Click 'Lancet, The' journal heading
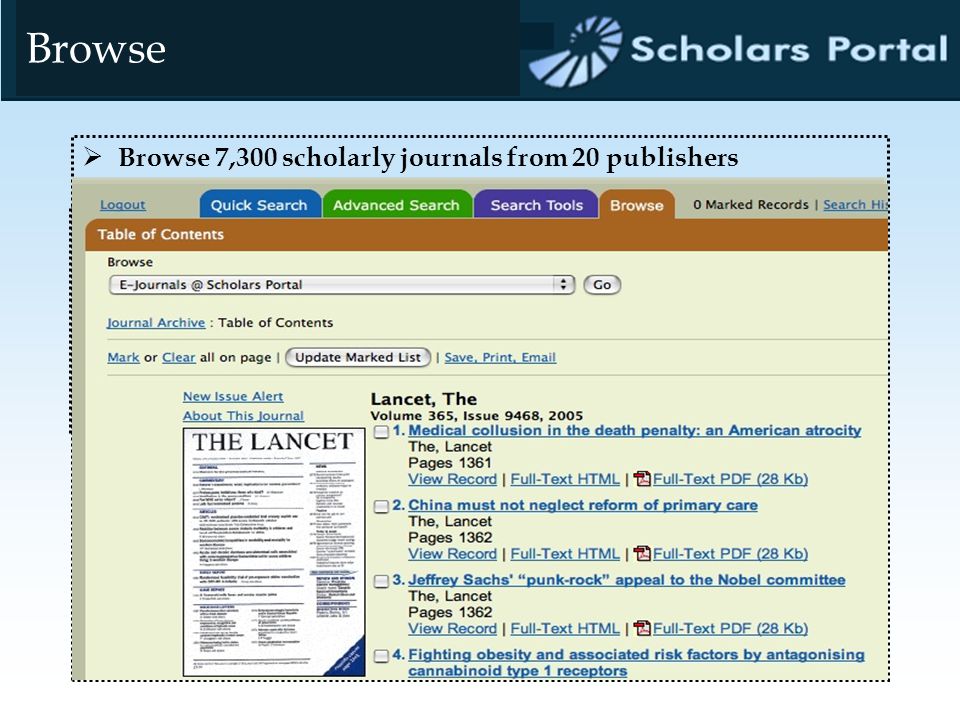Image resolution: width=960 pixels, height=720 pixels. (424, 399)
